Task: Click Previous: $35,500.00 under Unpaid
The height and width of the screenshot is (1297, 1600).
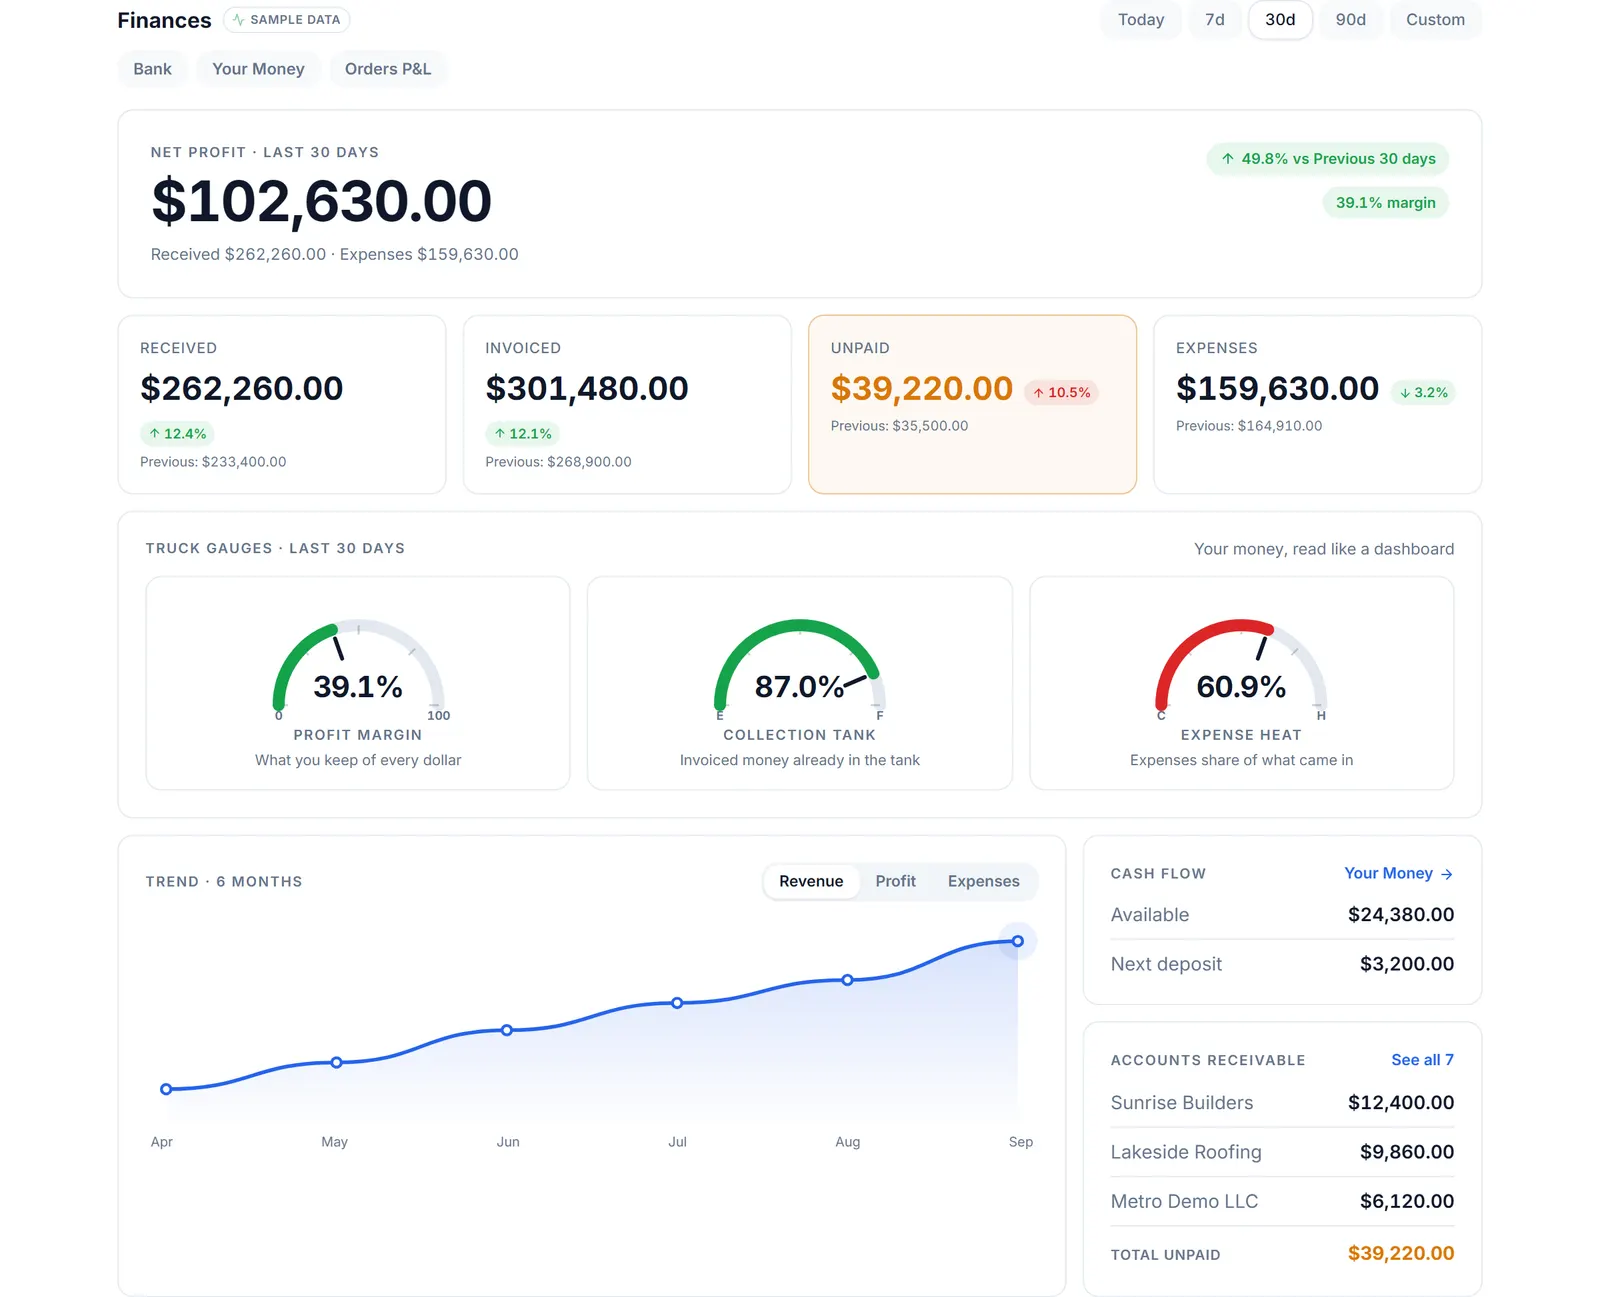Action: [899, 426]
